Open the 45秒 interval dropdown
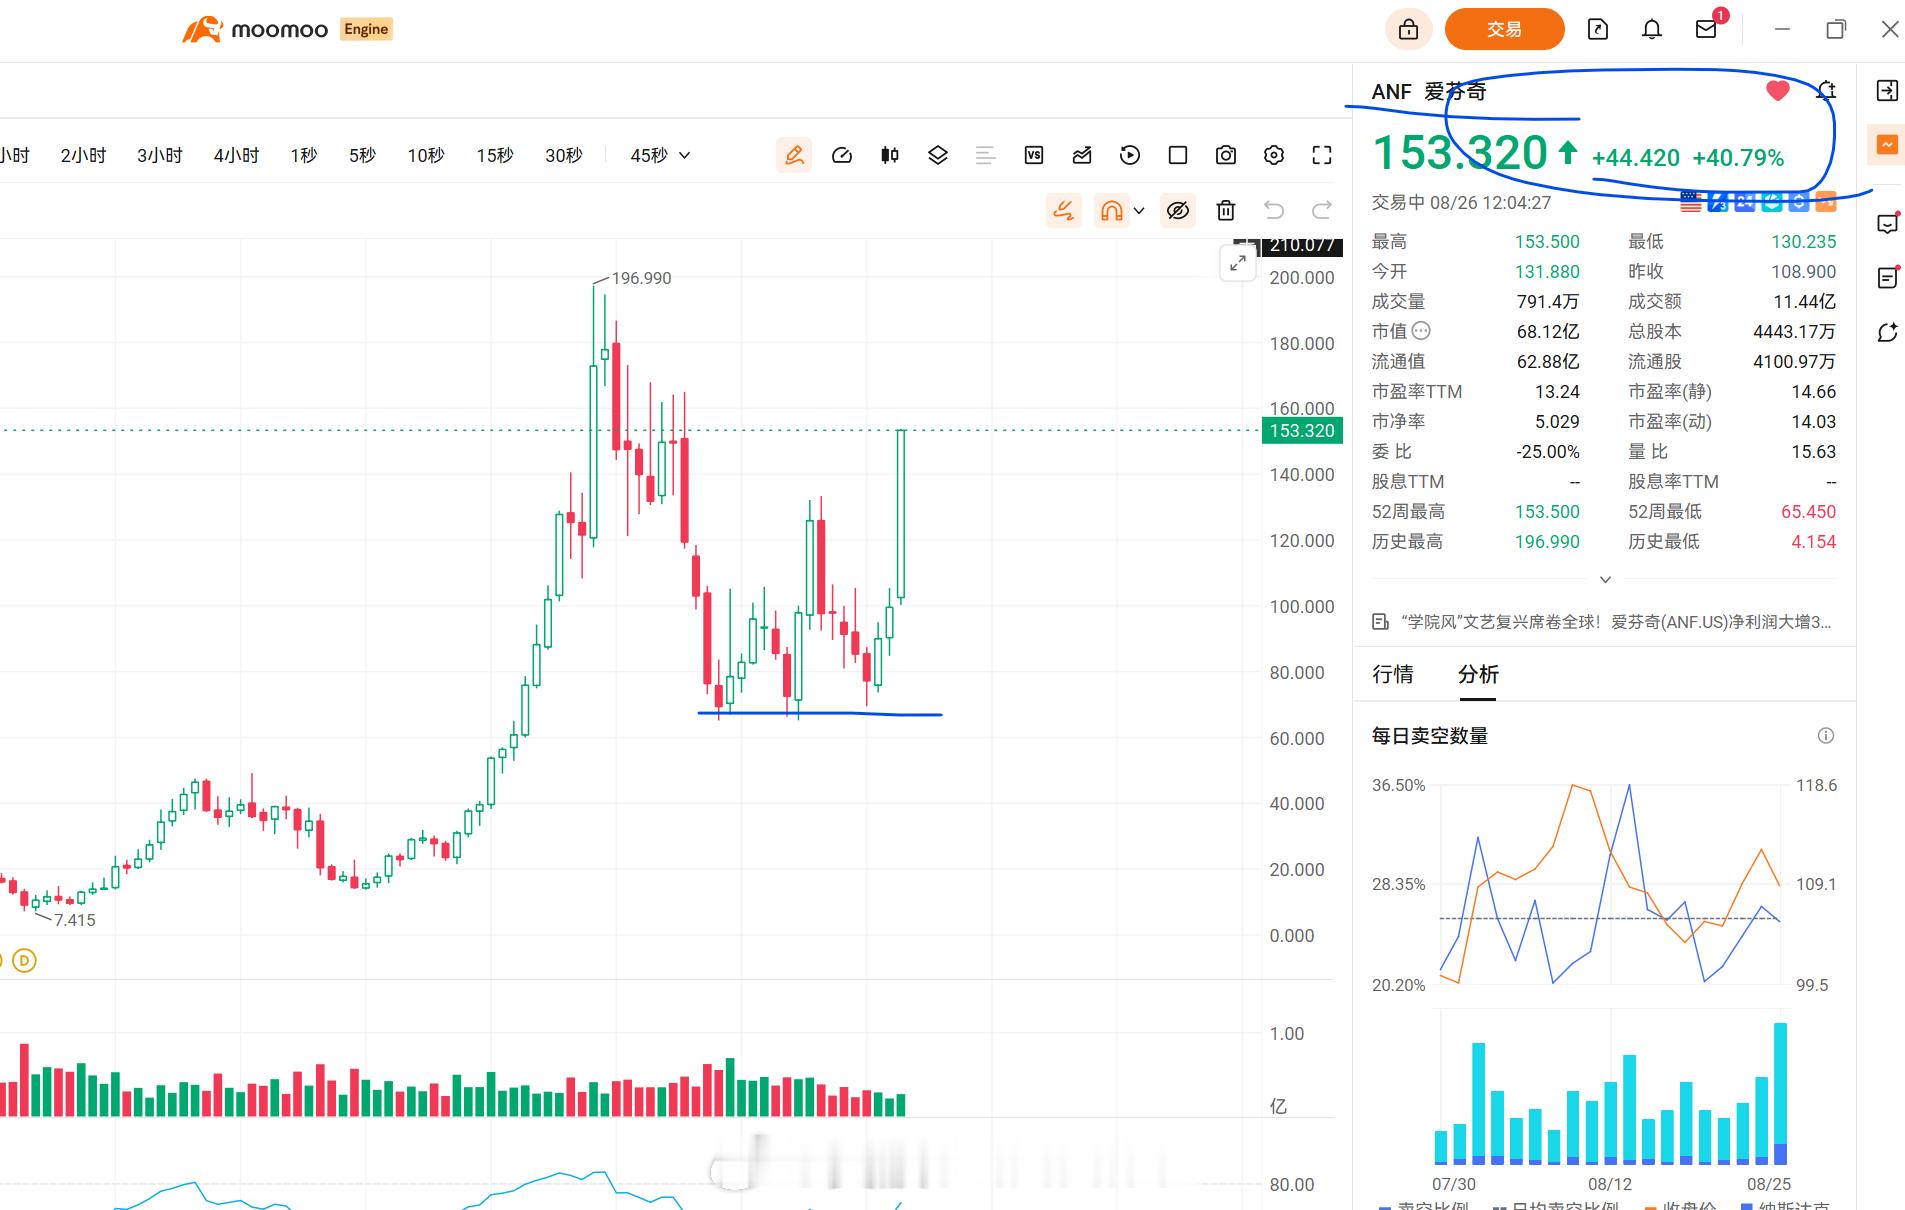 pos(660,155)
